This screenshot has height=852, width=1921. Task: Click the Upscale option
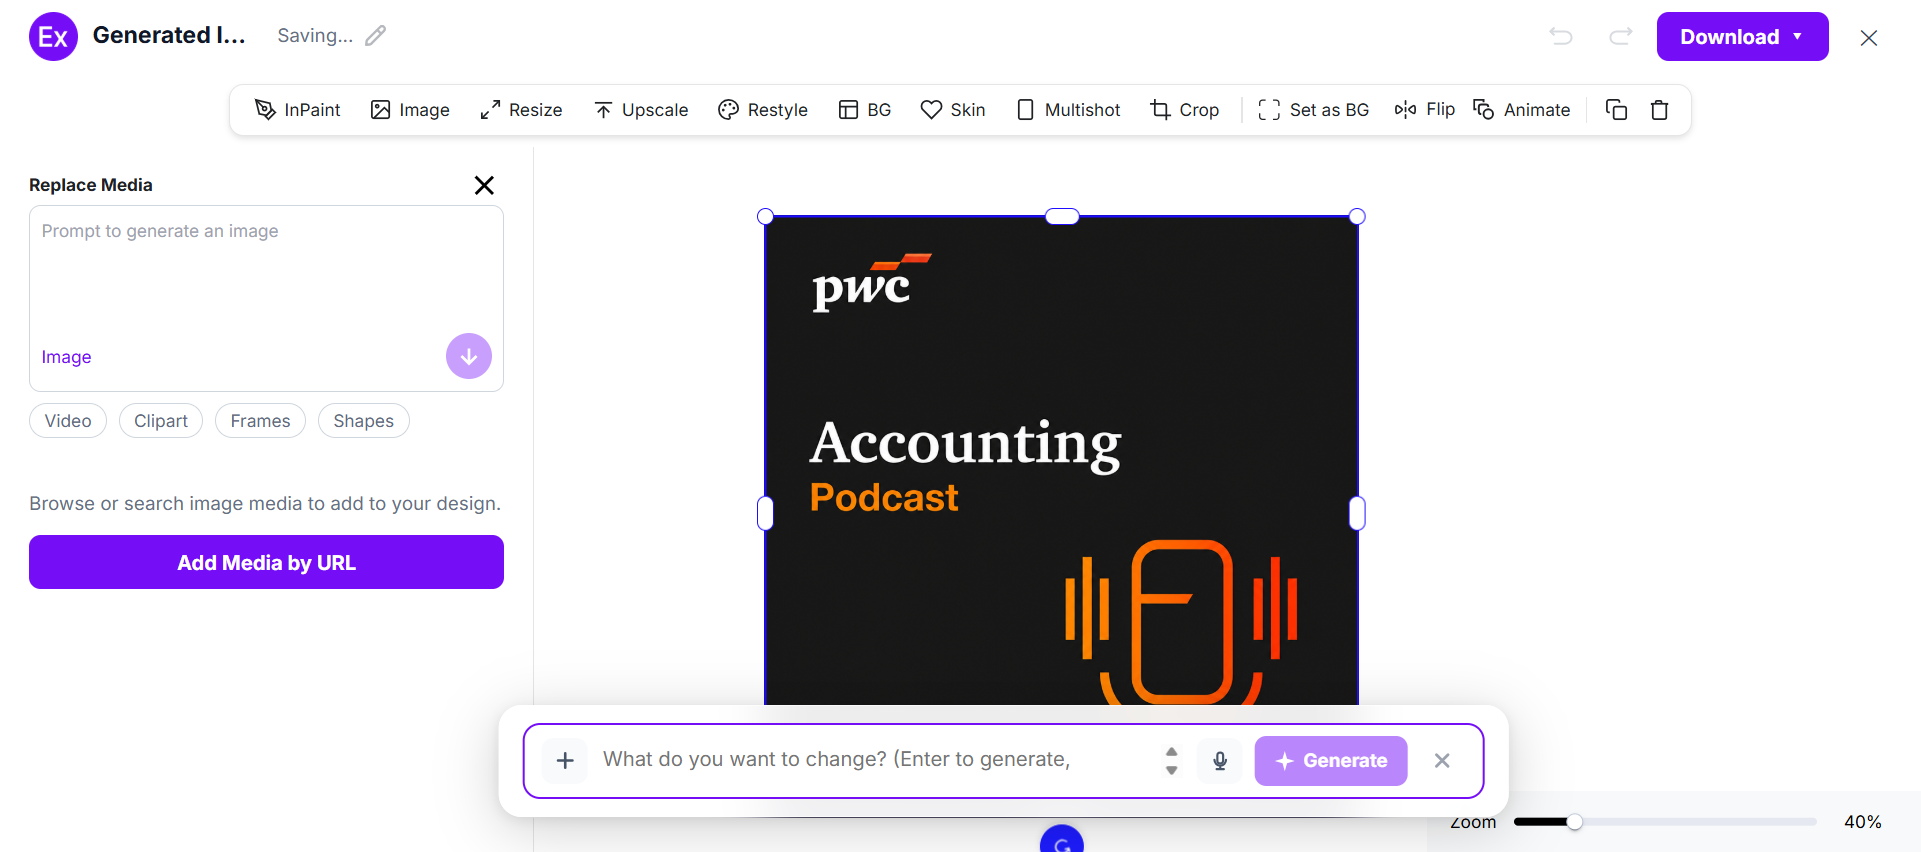[x=641, y=110]
